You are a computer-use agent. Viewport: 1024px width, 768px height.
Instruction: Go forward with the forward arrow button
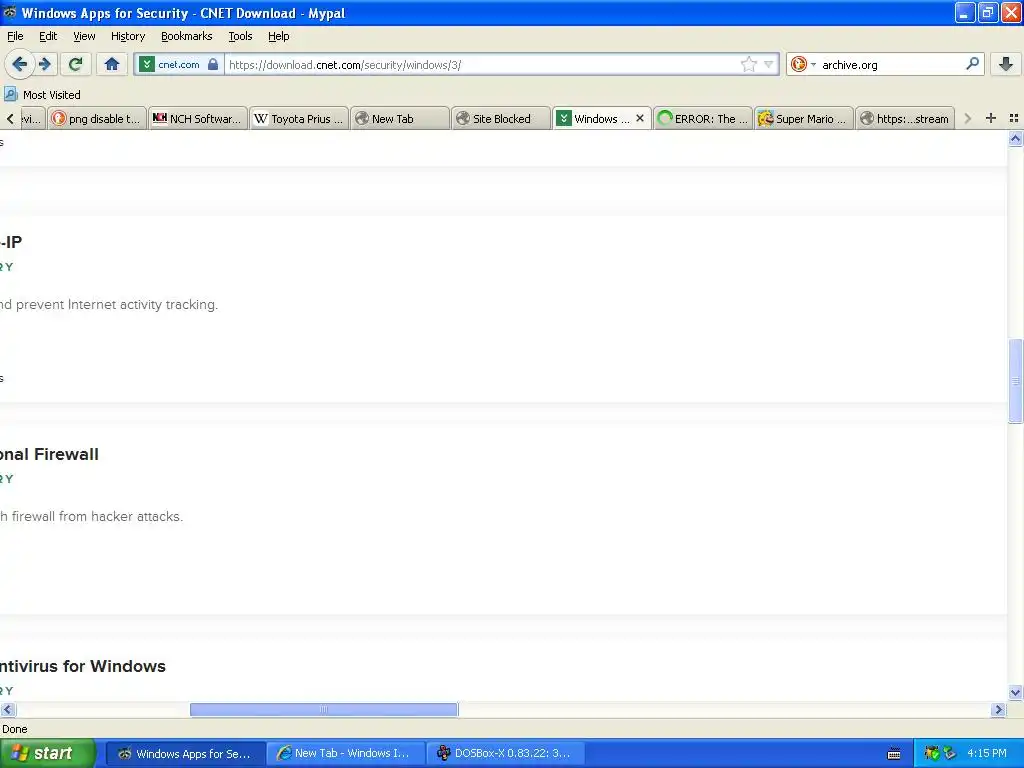pyautogui.click(x=45, y=64)
